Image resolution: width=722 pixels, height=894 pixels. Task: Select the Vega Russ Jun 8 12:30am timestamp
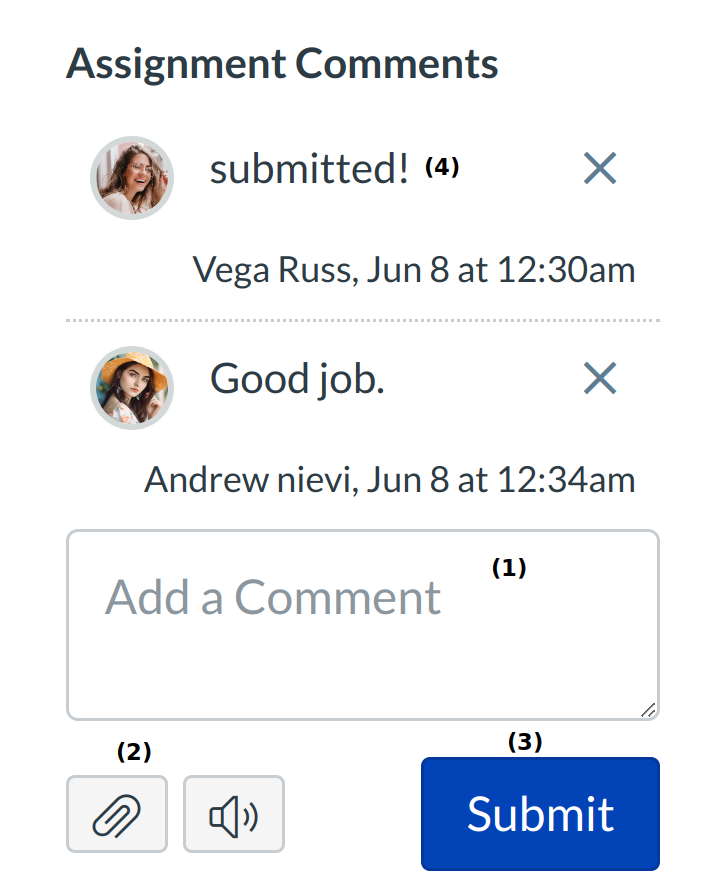coord(413,270)
